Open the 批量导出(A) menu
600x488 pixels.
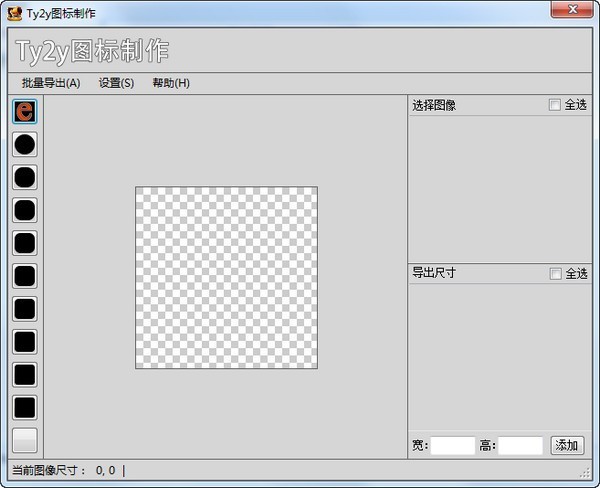[x=51, y=83]
